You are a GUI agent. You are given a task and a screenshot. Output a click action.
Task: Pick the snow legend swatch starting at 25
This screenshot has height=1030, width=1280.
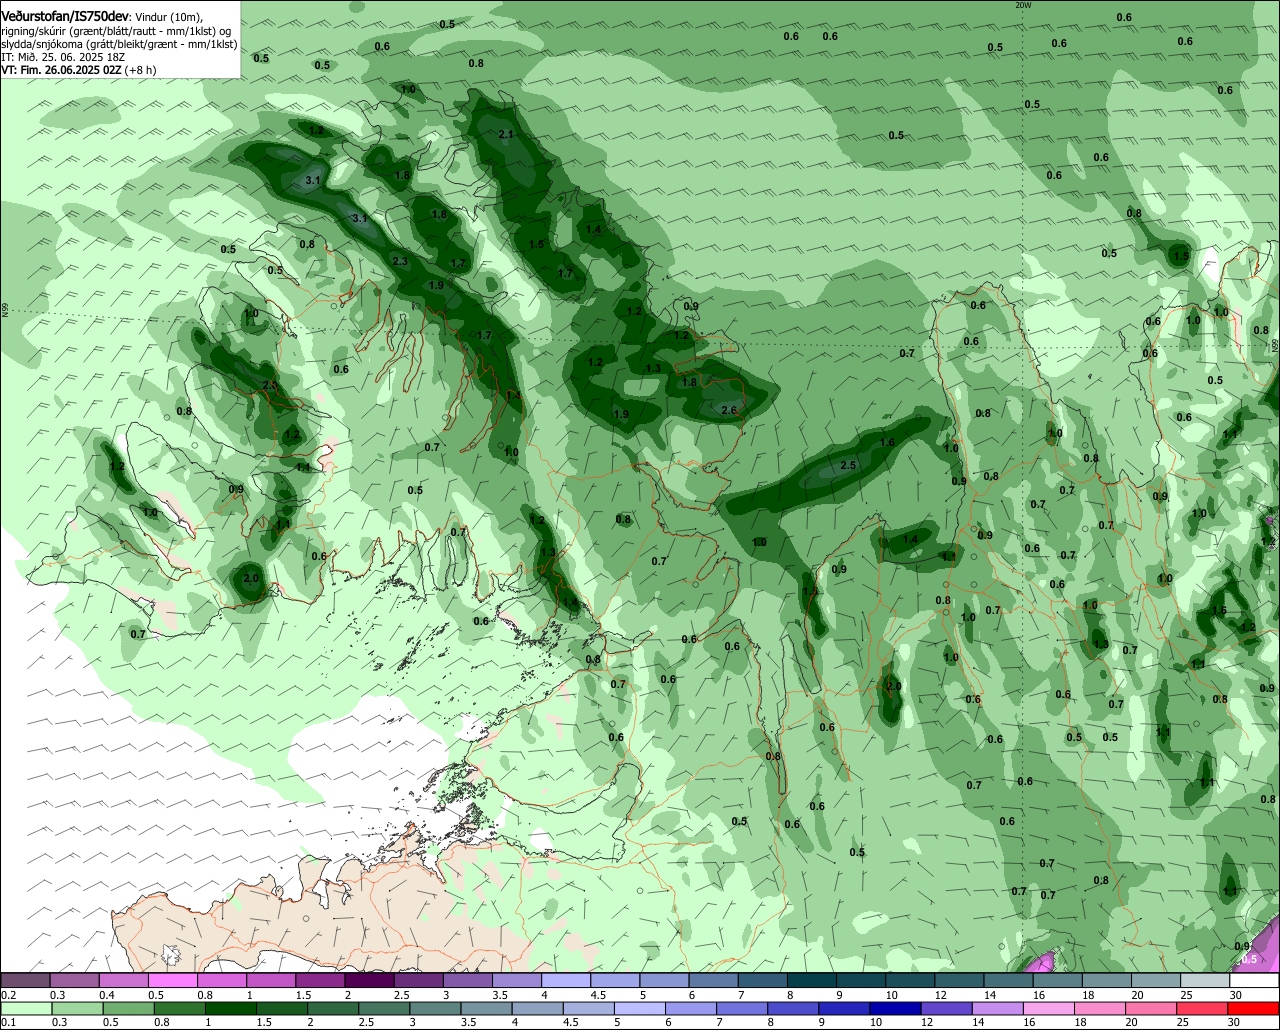tap(1204, 980)
